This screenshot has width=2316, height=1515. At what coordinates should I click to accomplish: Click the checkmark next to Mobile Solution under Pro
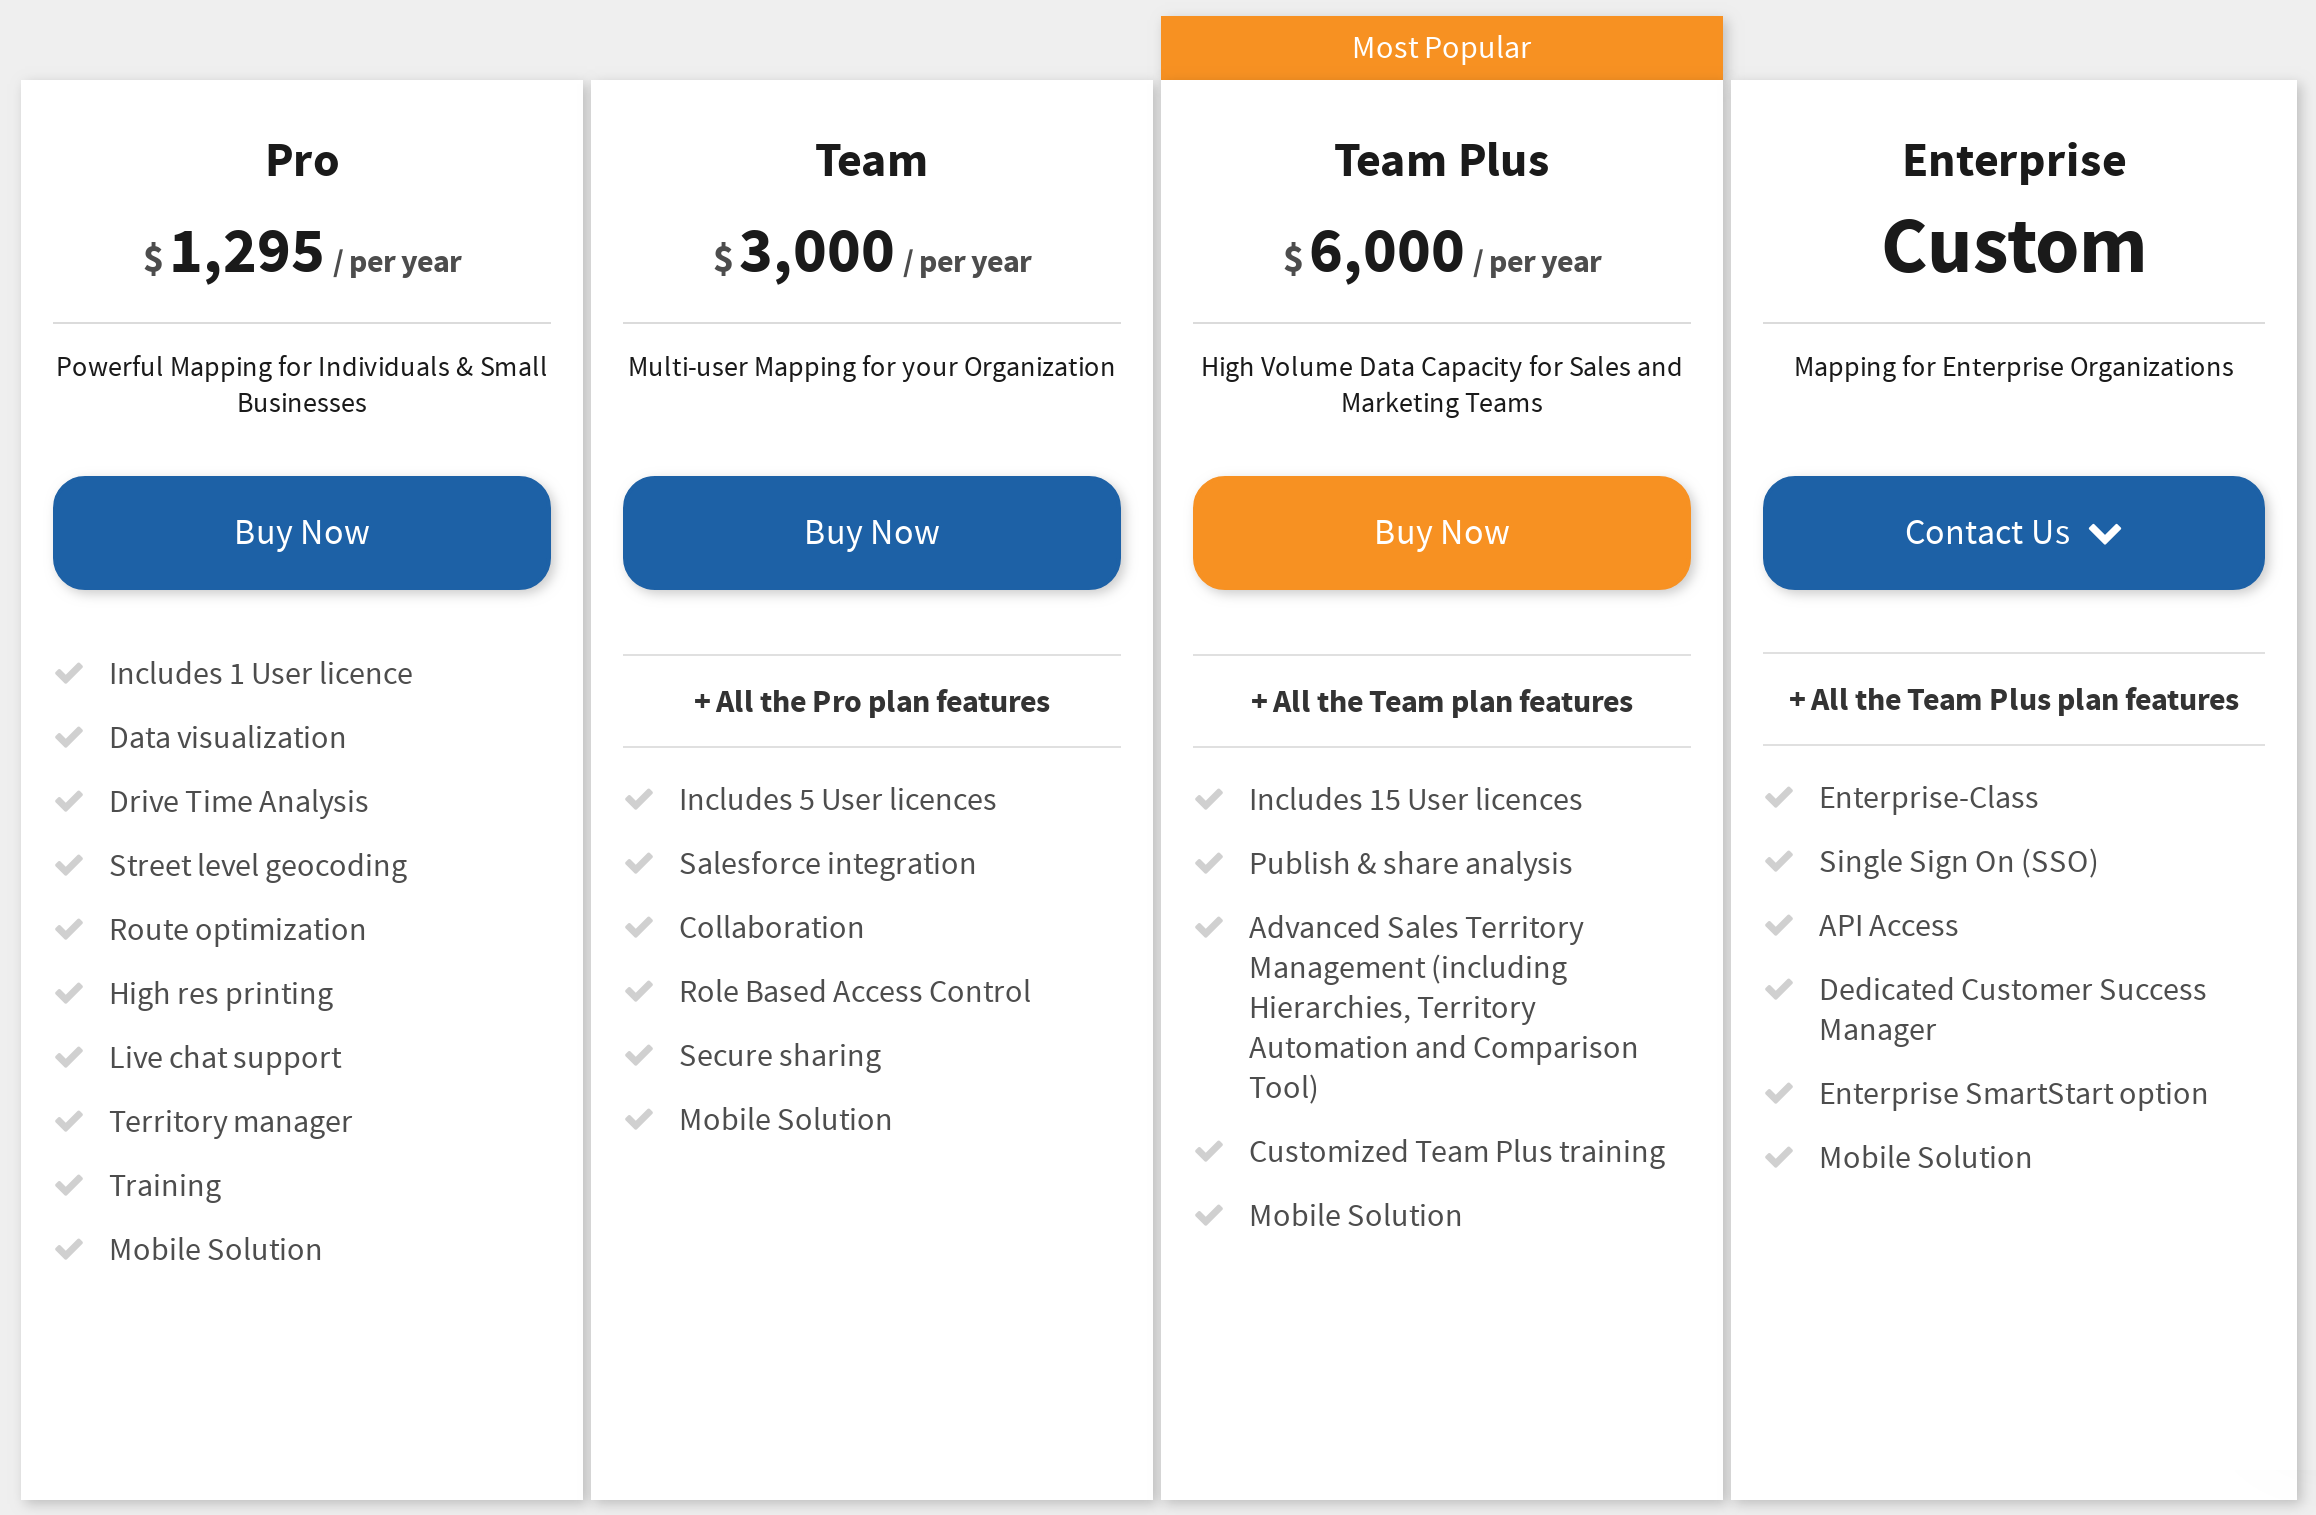pos(70,1249)
